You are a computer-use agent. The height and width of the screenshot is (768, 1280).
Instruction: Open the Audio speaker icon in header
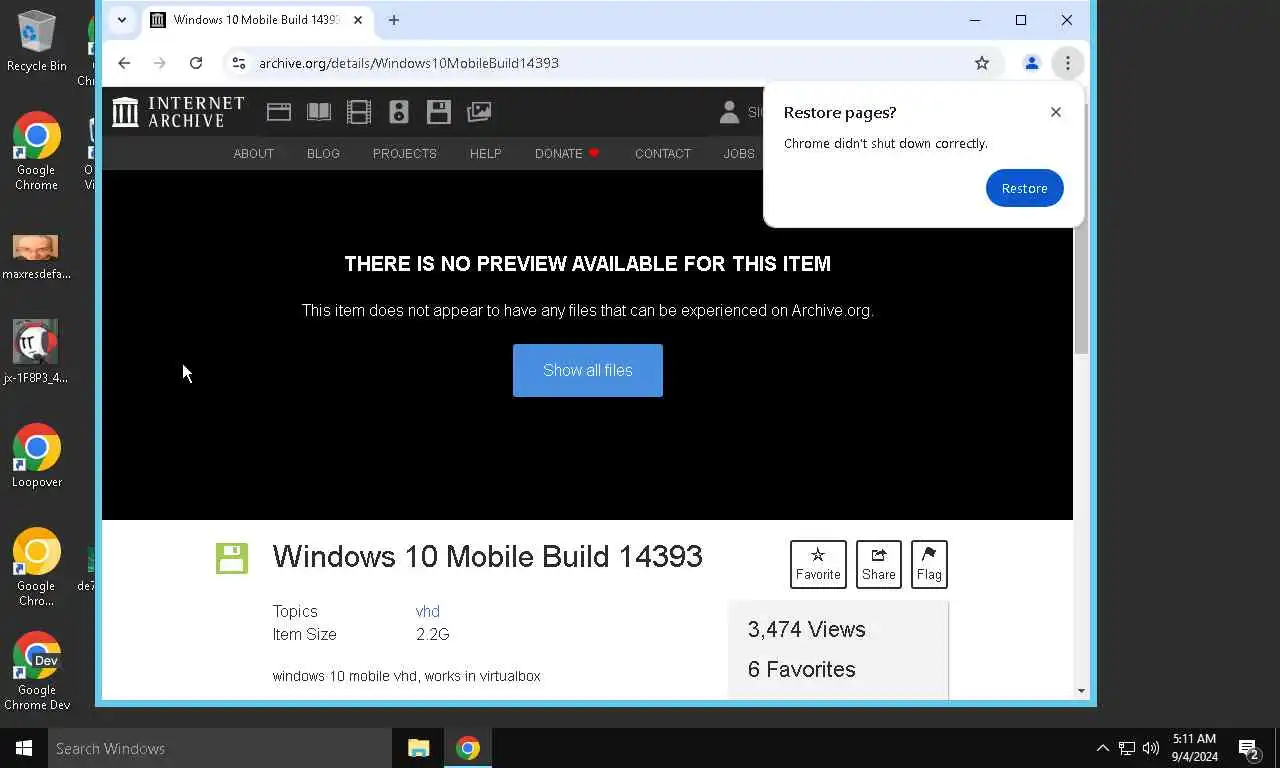pos(399,112)
